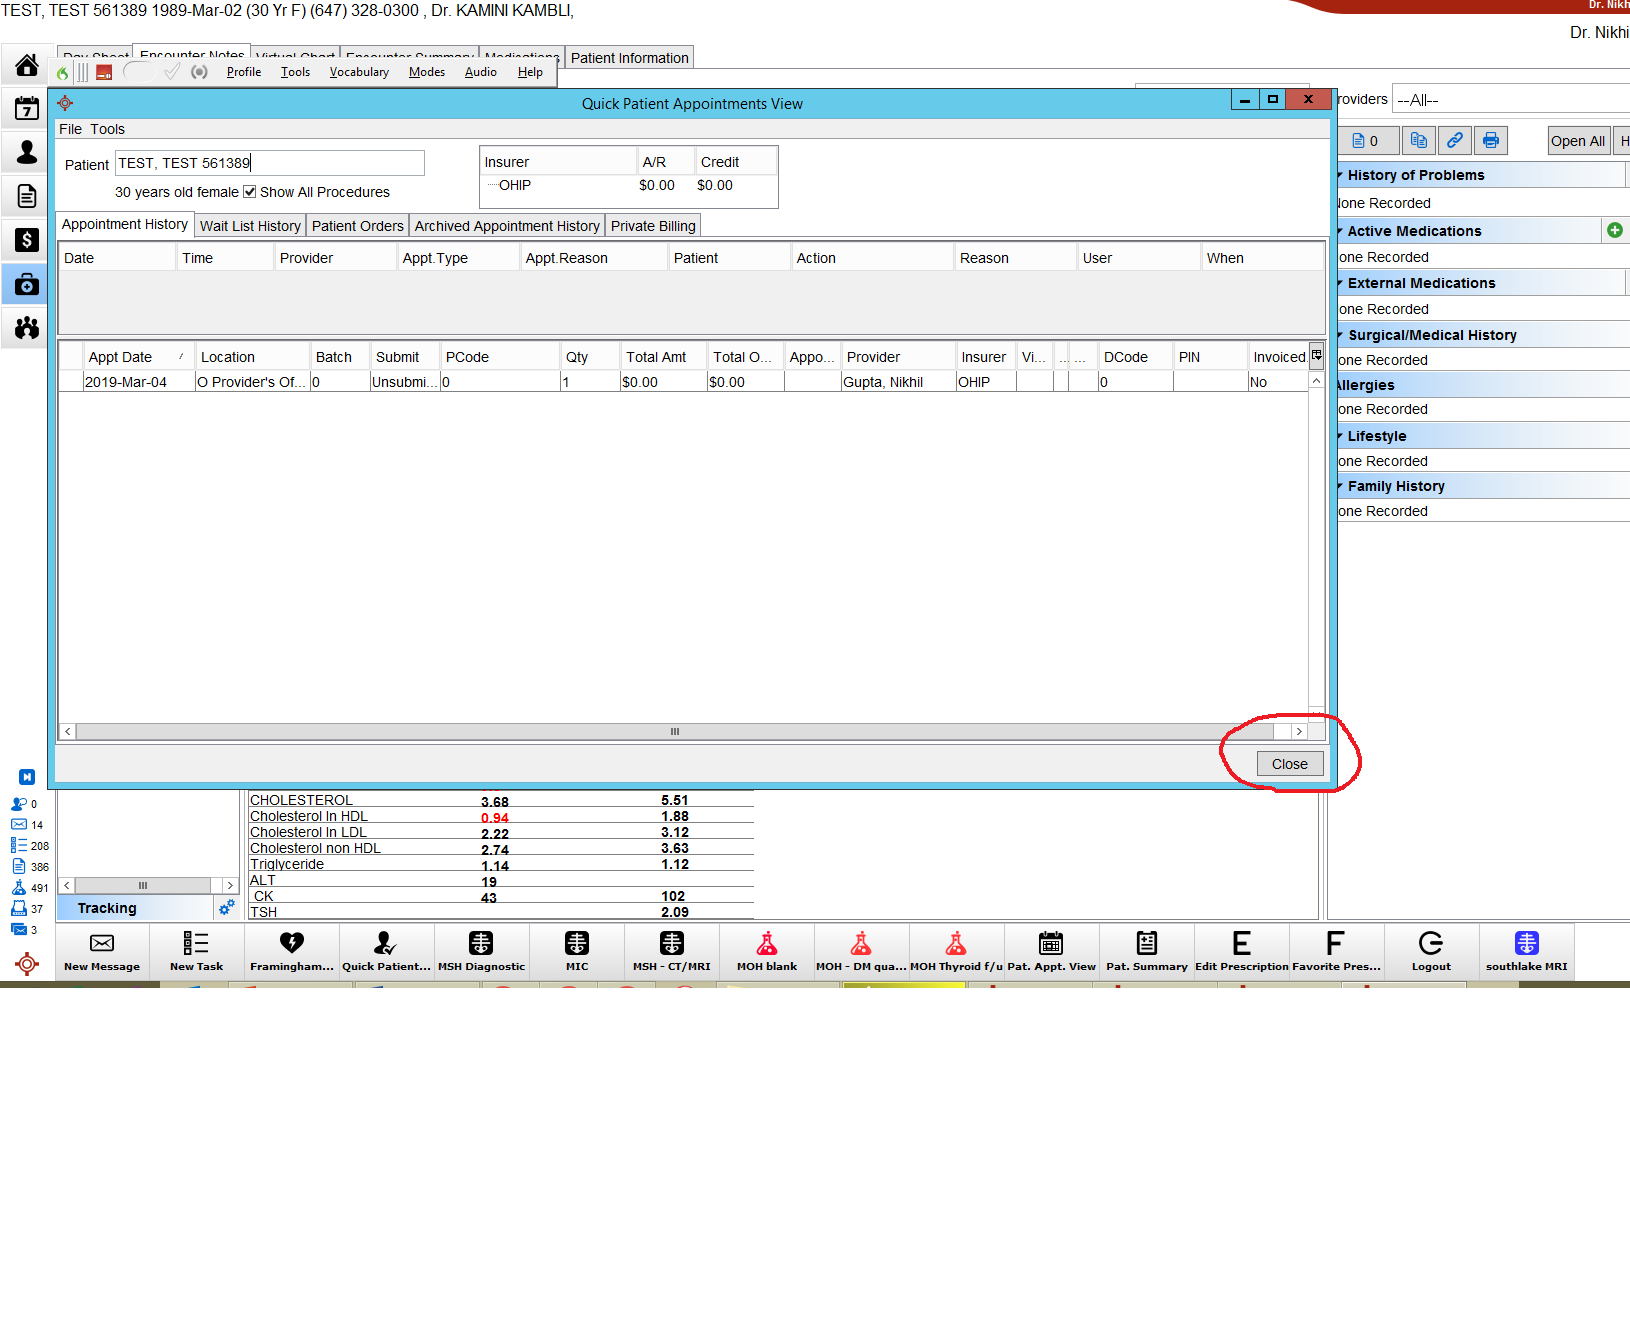
Task: Open the Private Billing tab
Action: pos(653,226)
